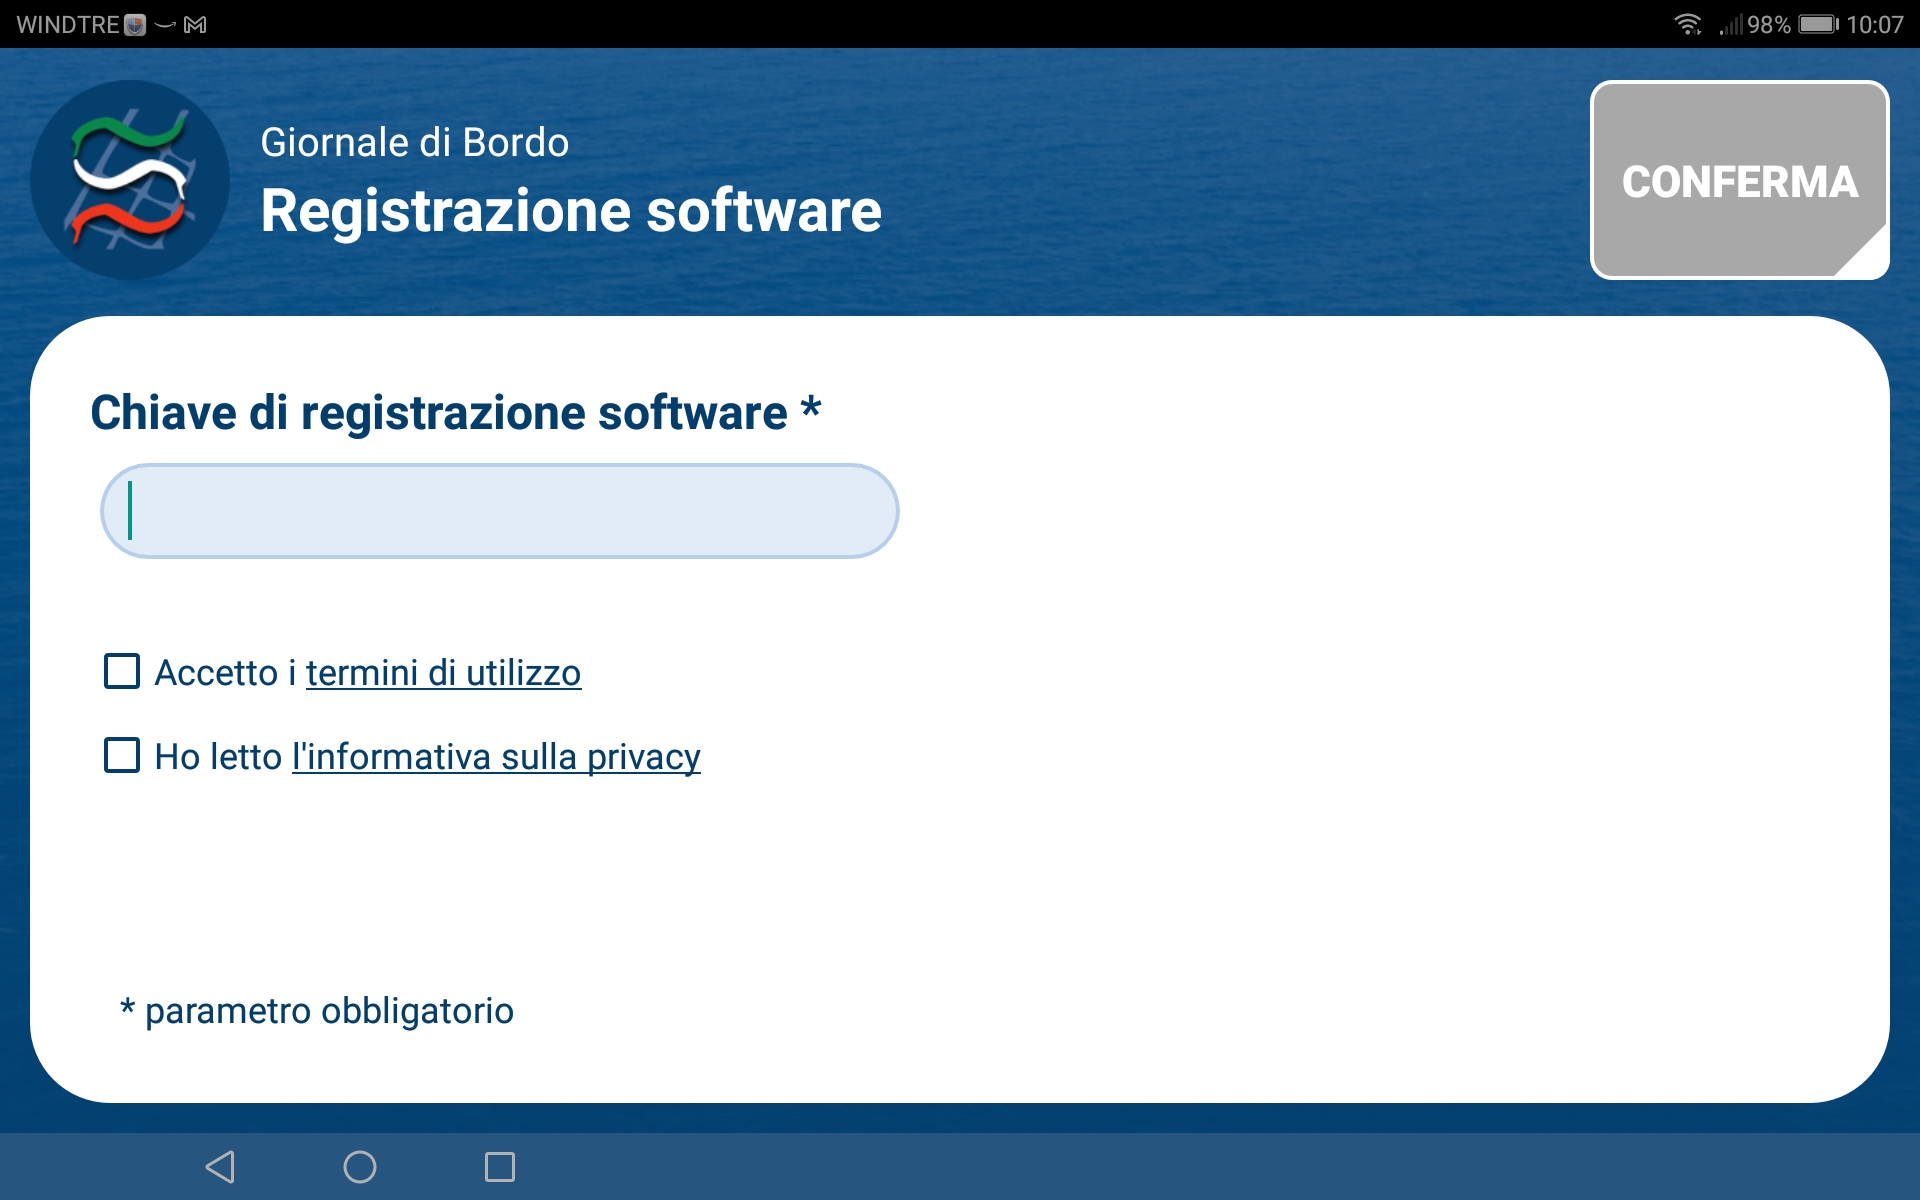Viewport: 1920px width, 1200px height.
Task: Tap the Wi-Fi status icon
Action: [1688, 24]
